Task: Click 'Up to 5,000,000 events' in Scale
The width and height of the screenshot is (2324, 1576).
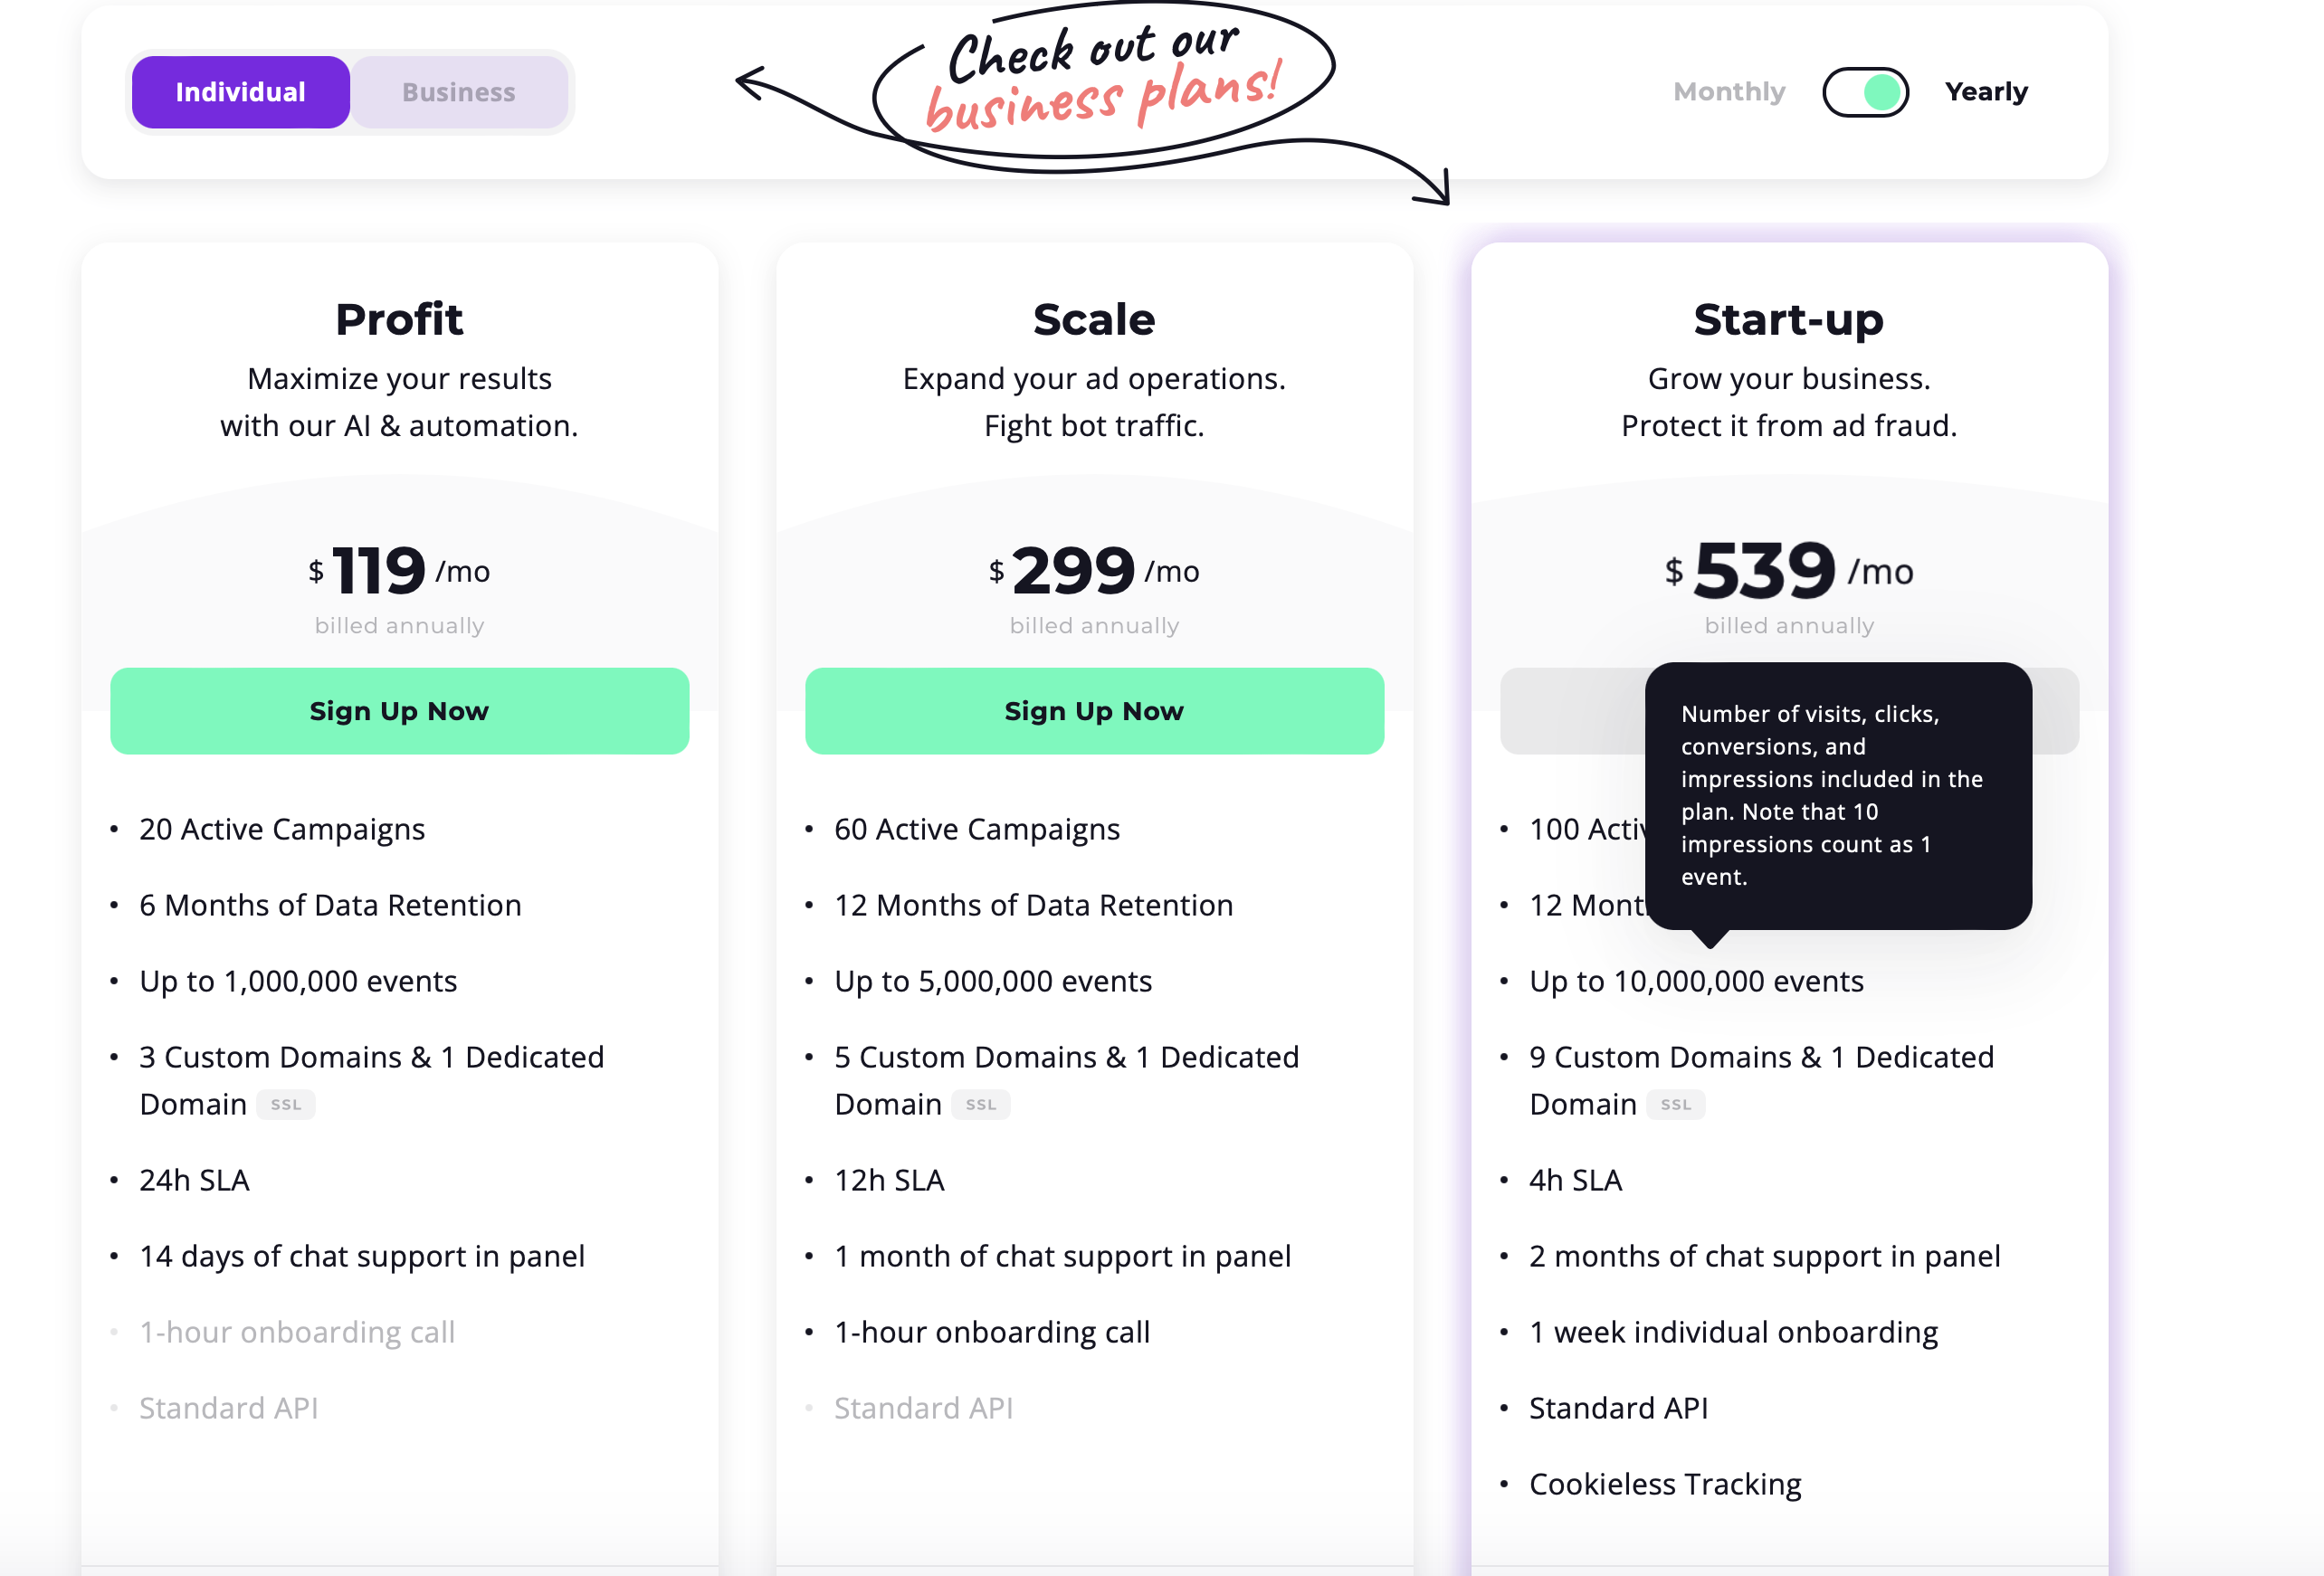Action: (993, 981)
